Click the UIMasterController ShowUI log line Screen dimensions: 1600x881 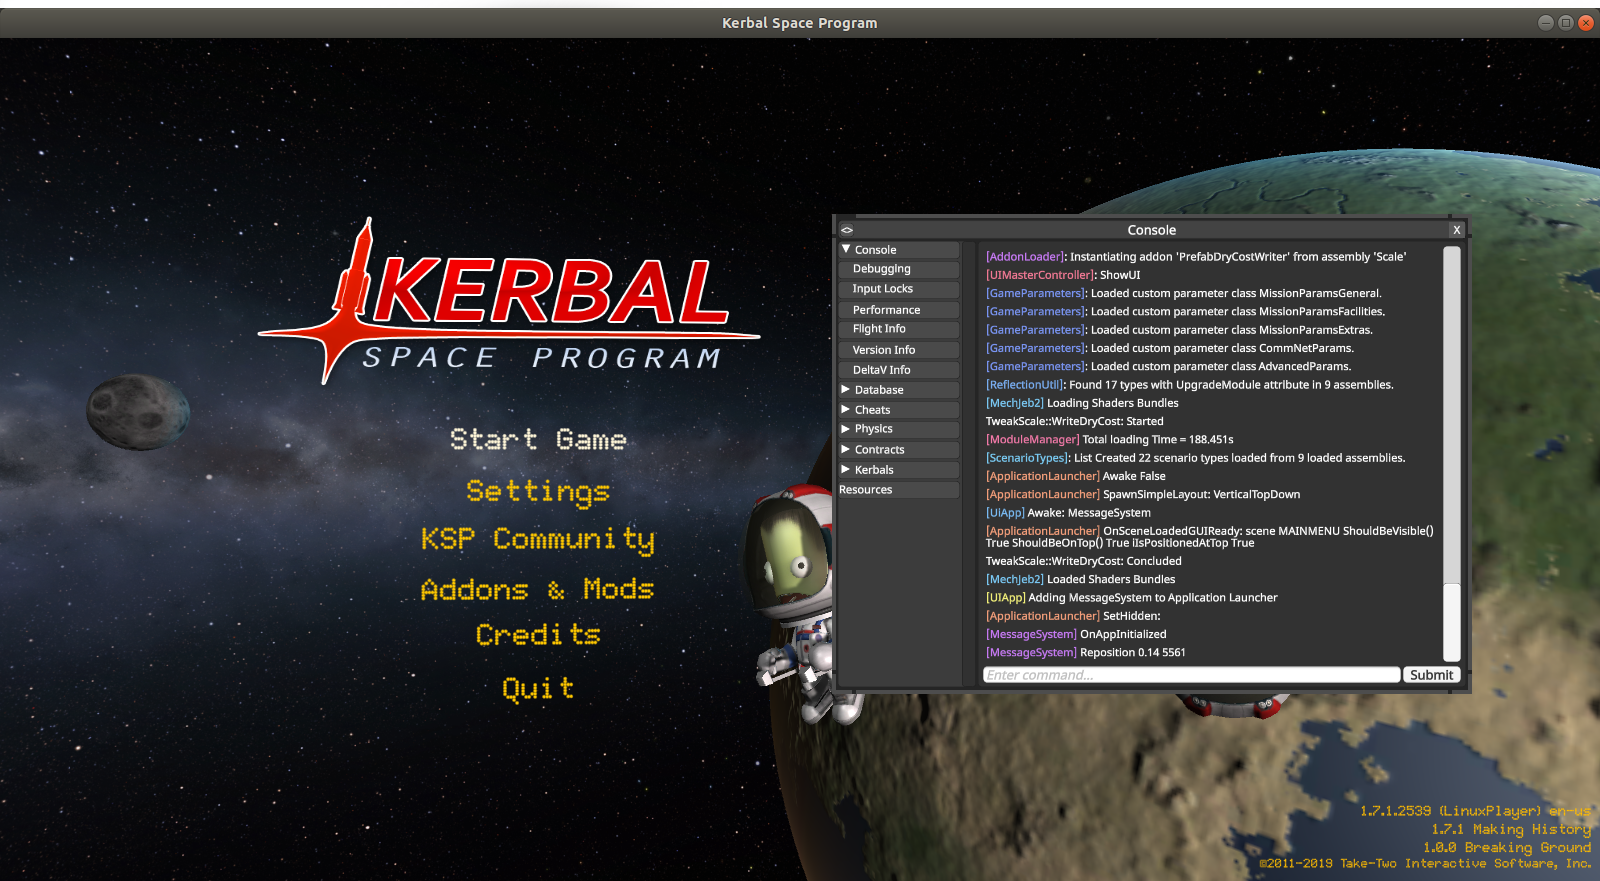coord(1063,275)
